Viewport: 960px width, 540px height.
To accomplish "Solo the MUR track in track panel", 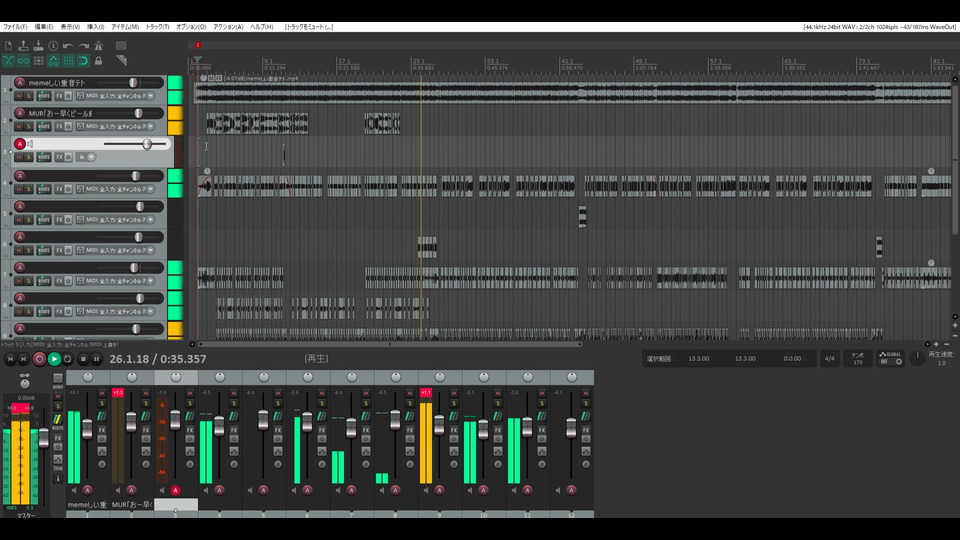I will tap(30, 127).
